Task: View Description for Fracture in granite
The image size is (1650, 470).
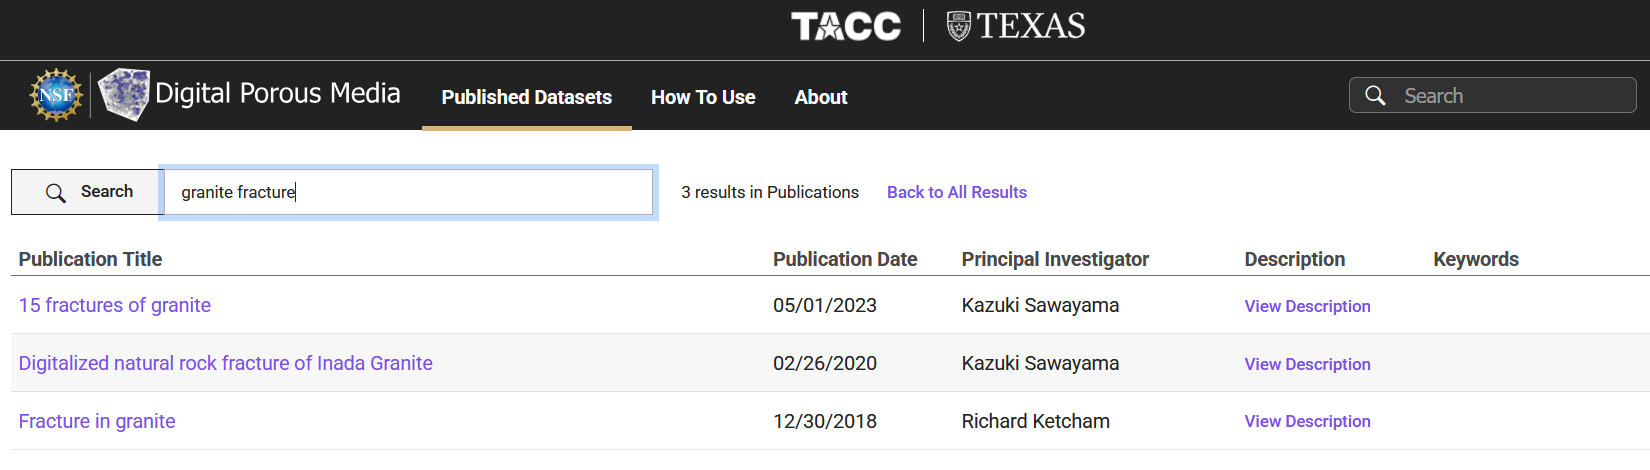Action: [1307, 421]
